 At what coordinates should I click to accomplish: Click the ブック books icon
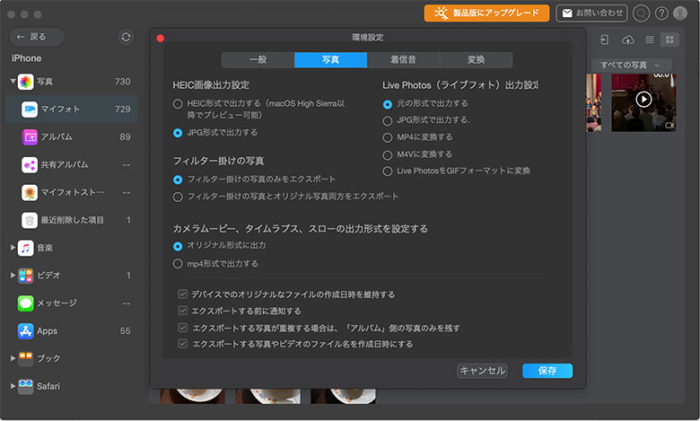[25, 358]
